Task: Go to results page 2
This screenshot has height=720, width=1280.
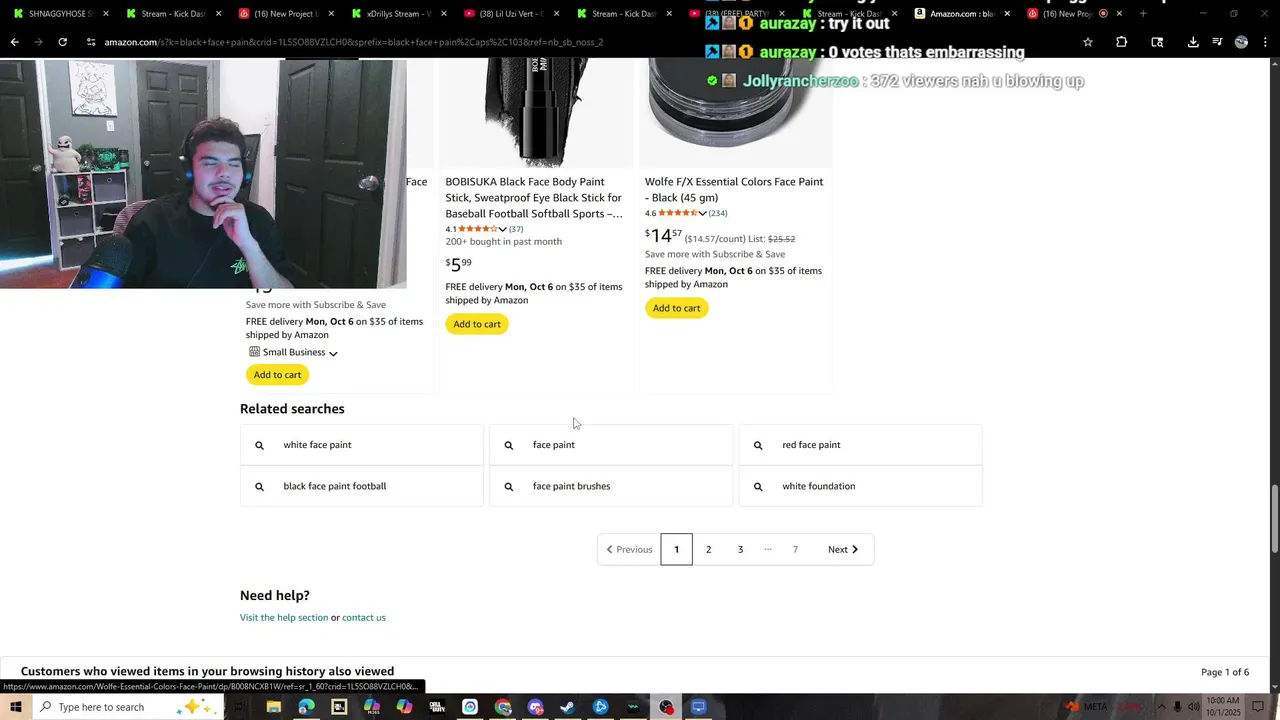Action: 708,549
